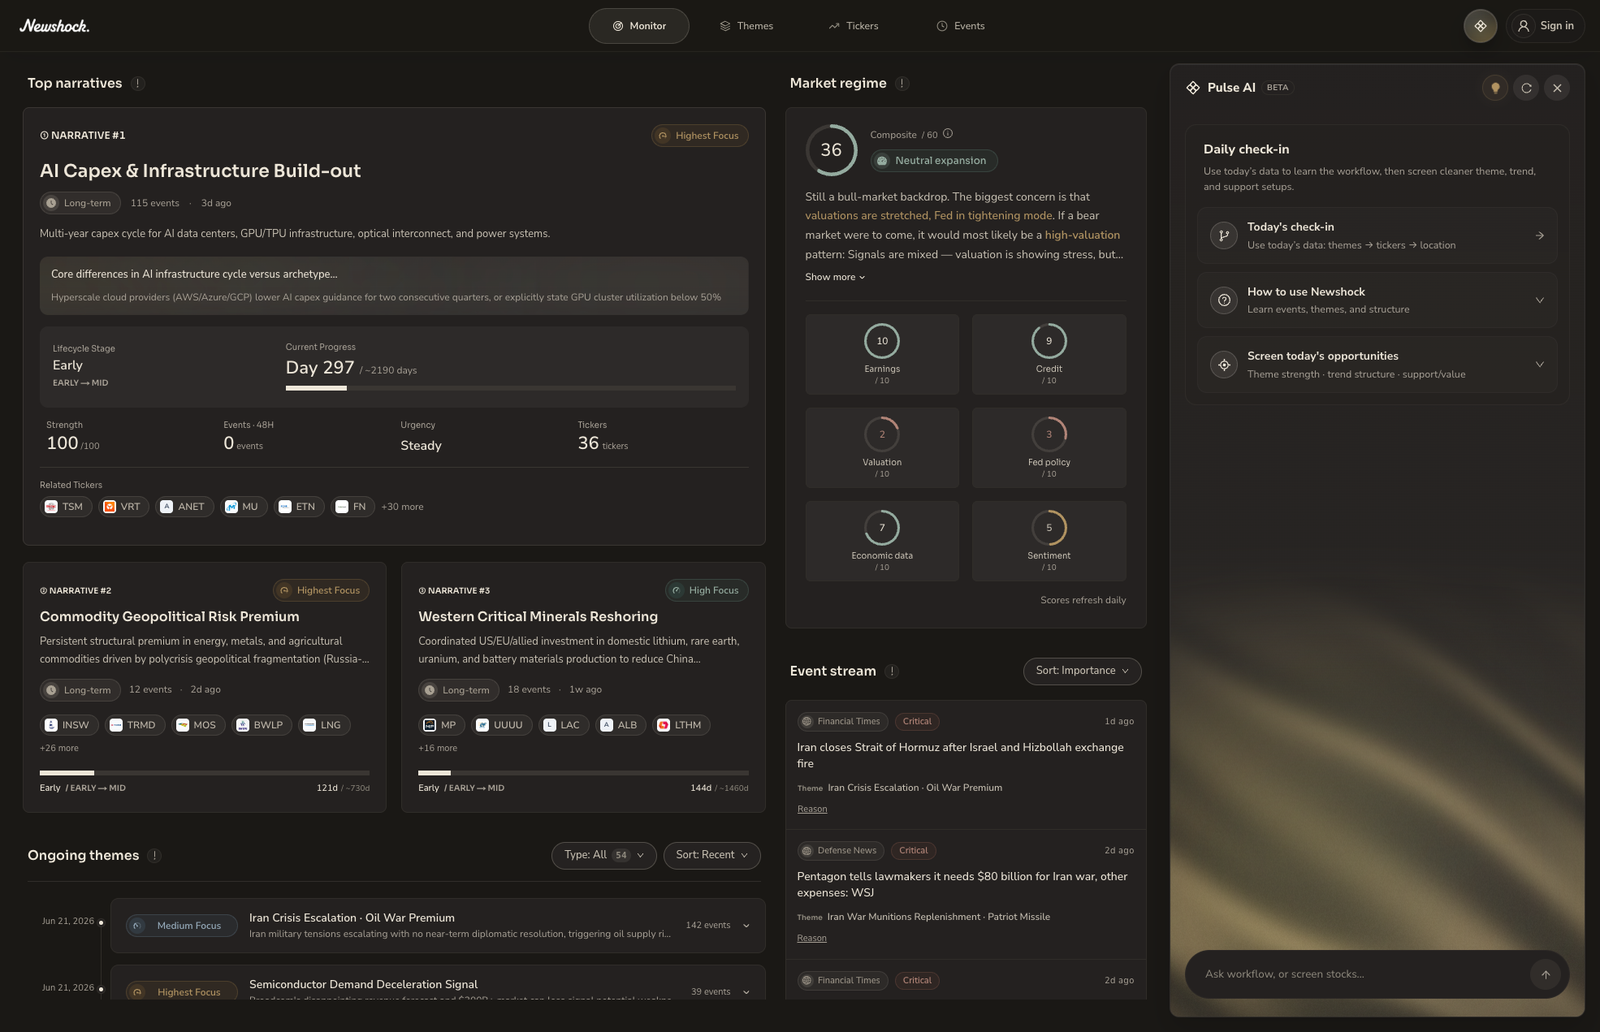
Task: Open the VRT ticker chip
Action: (123, 507)
